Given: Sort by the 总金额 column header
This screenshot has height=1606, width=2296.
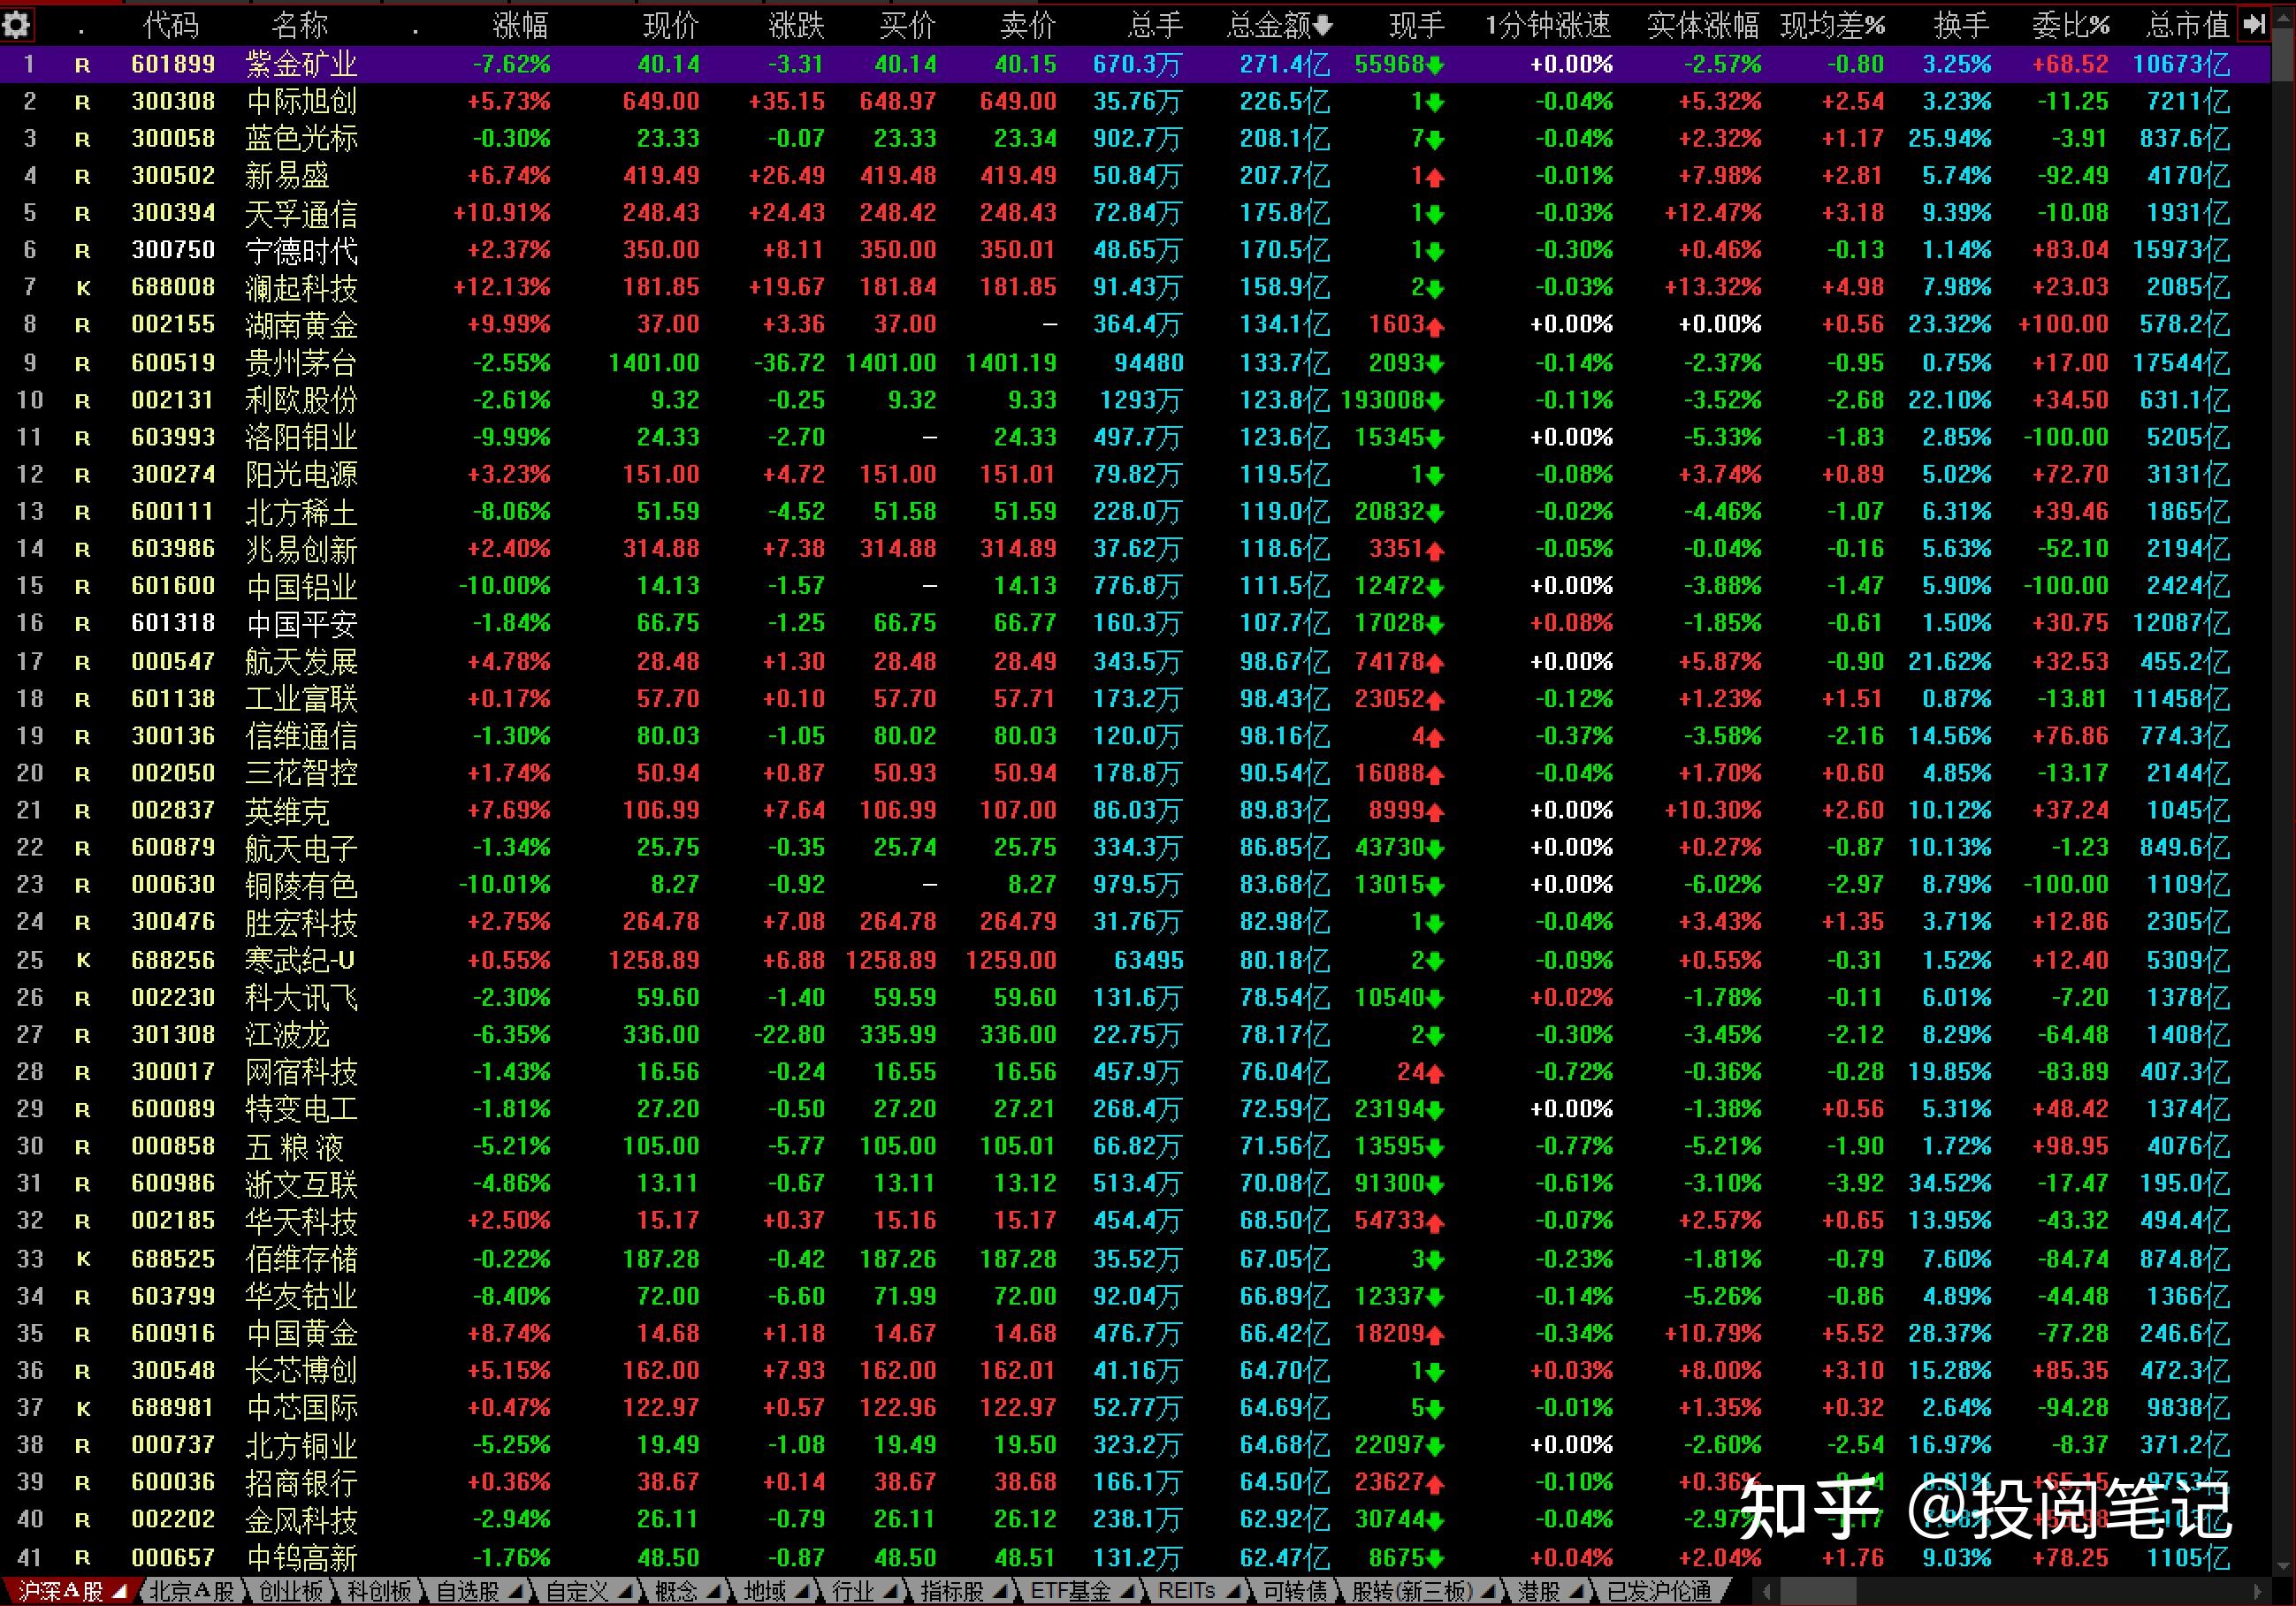Looking at the screenshot, I should [x=1279, y=25].
